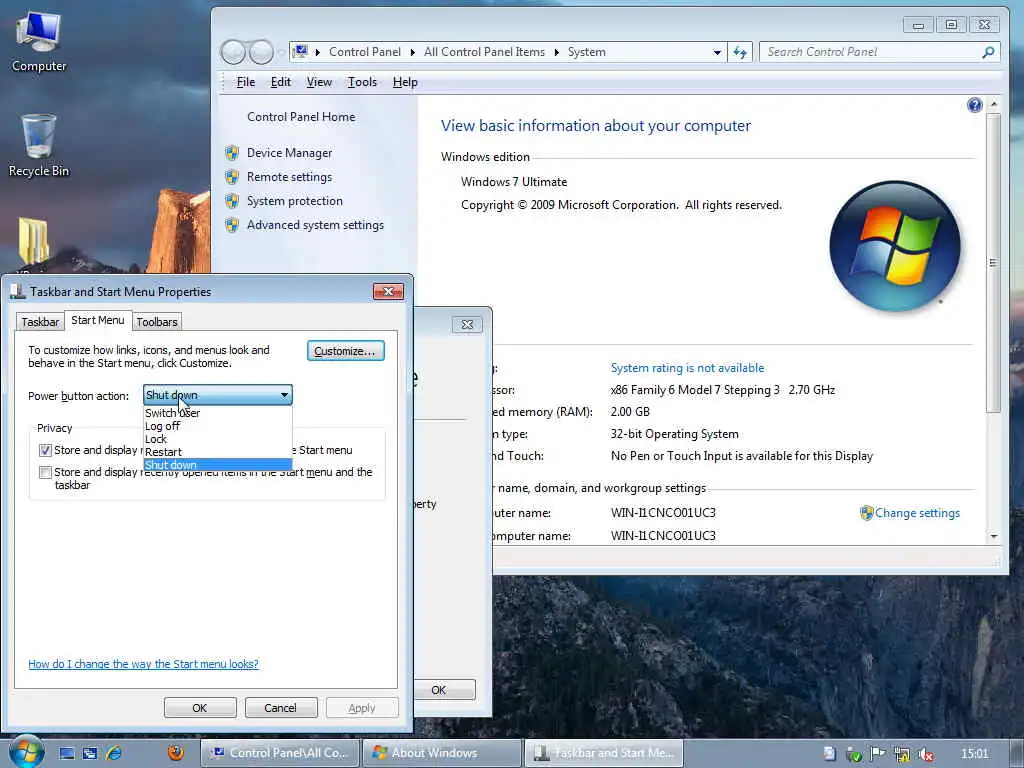Switch to the Toolbars tab

[157, 321]
